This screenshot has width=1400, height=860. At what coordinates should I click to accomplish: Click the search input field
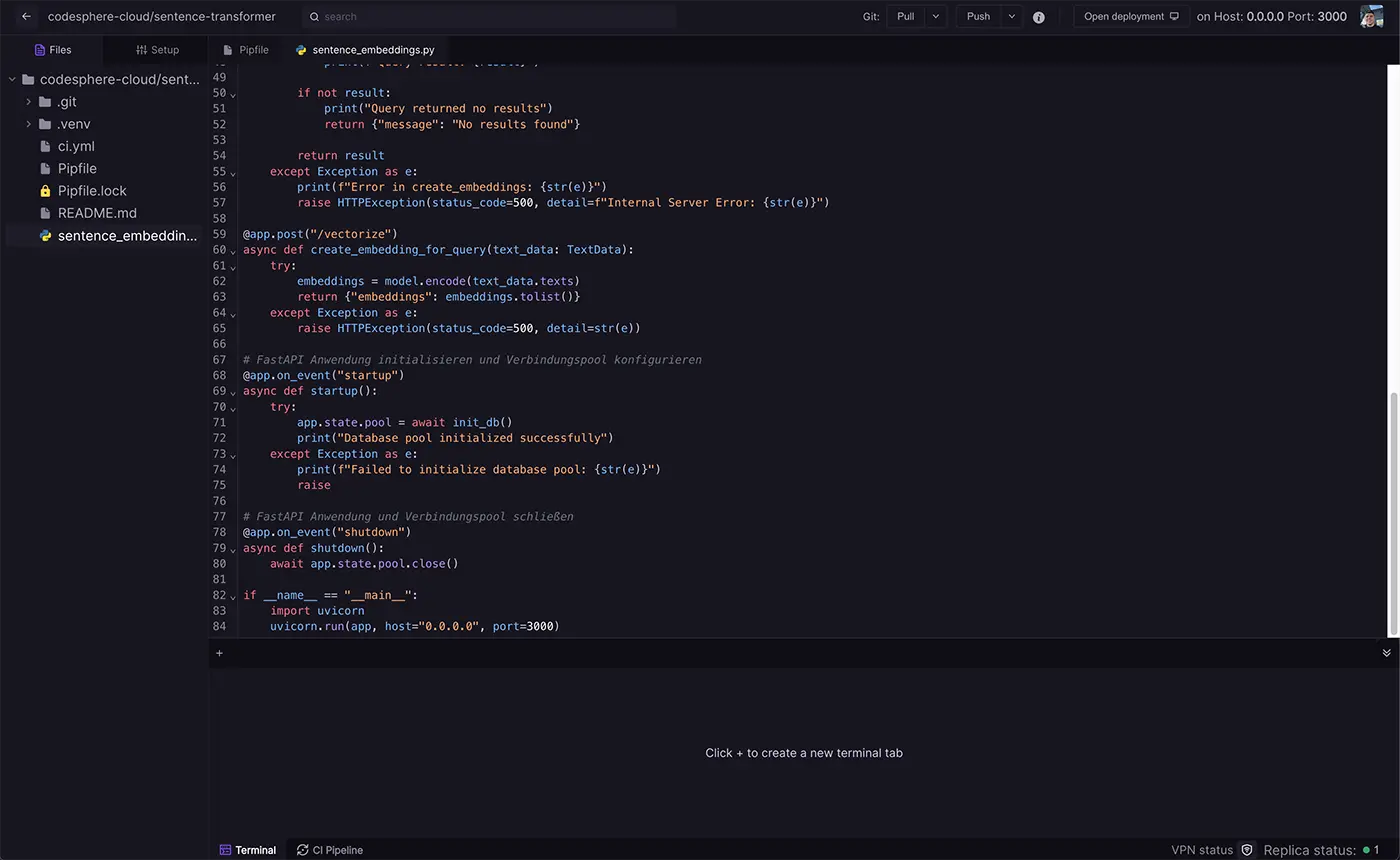(490, 17)
